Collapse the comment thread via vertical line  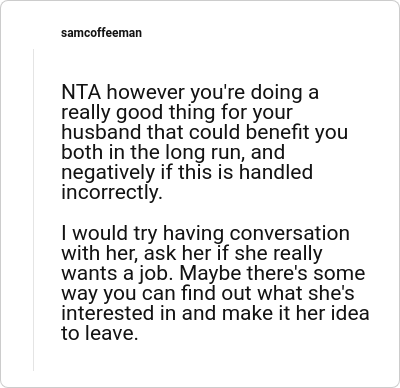coord(33,210)
